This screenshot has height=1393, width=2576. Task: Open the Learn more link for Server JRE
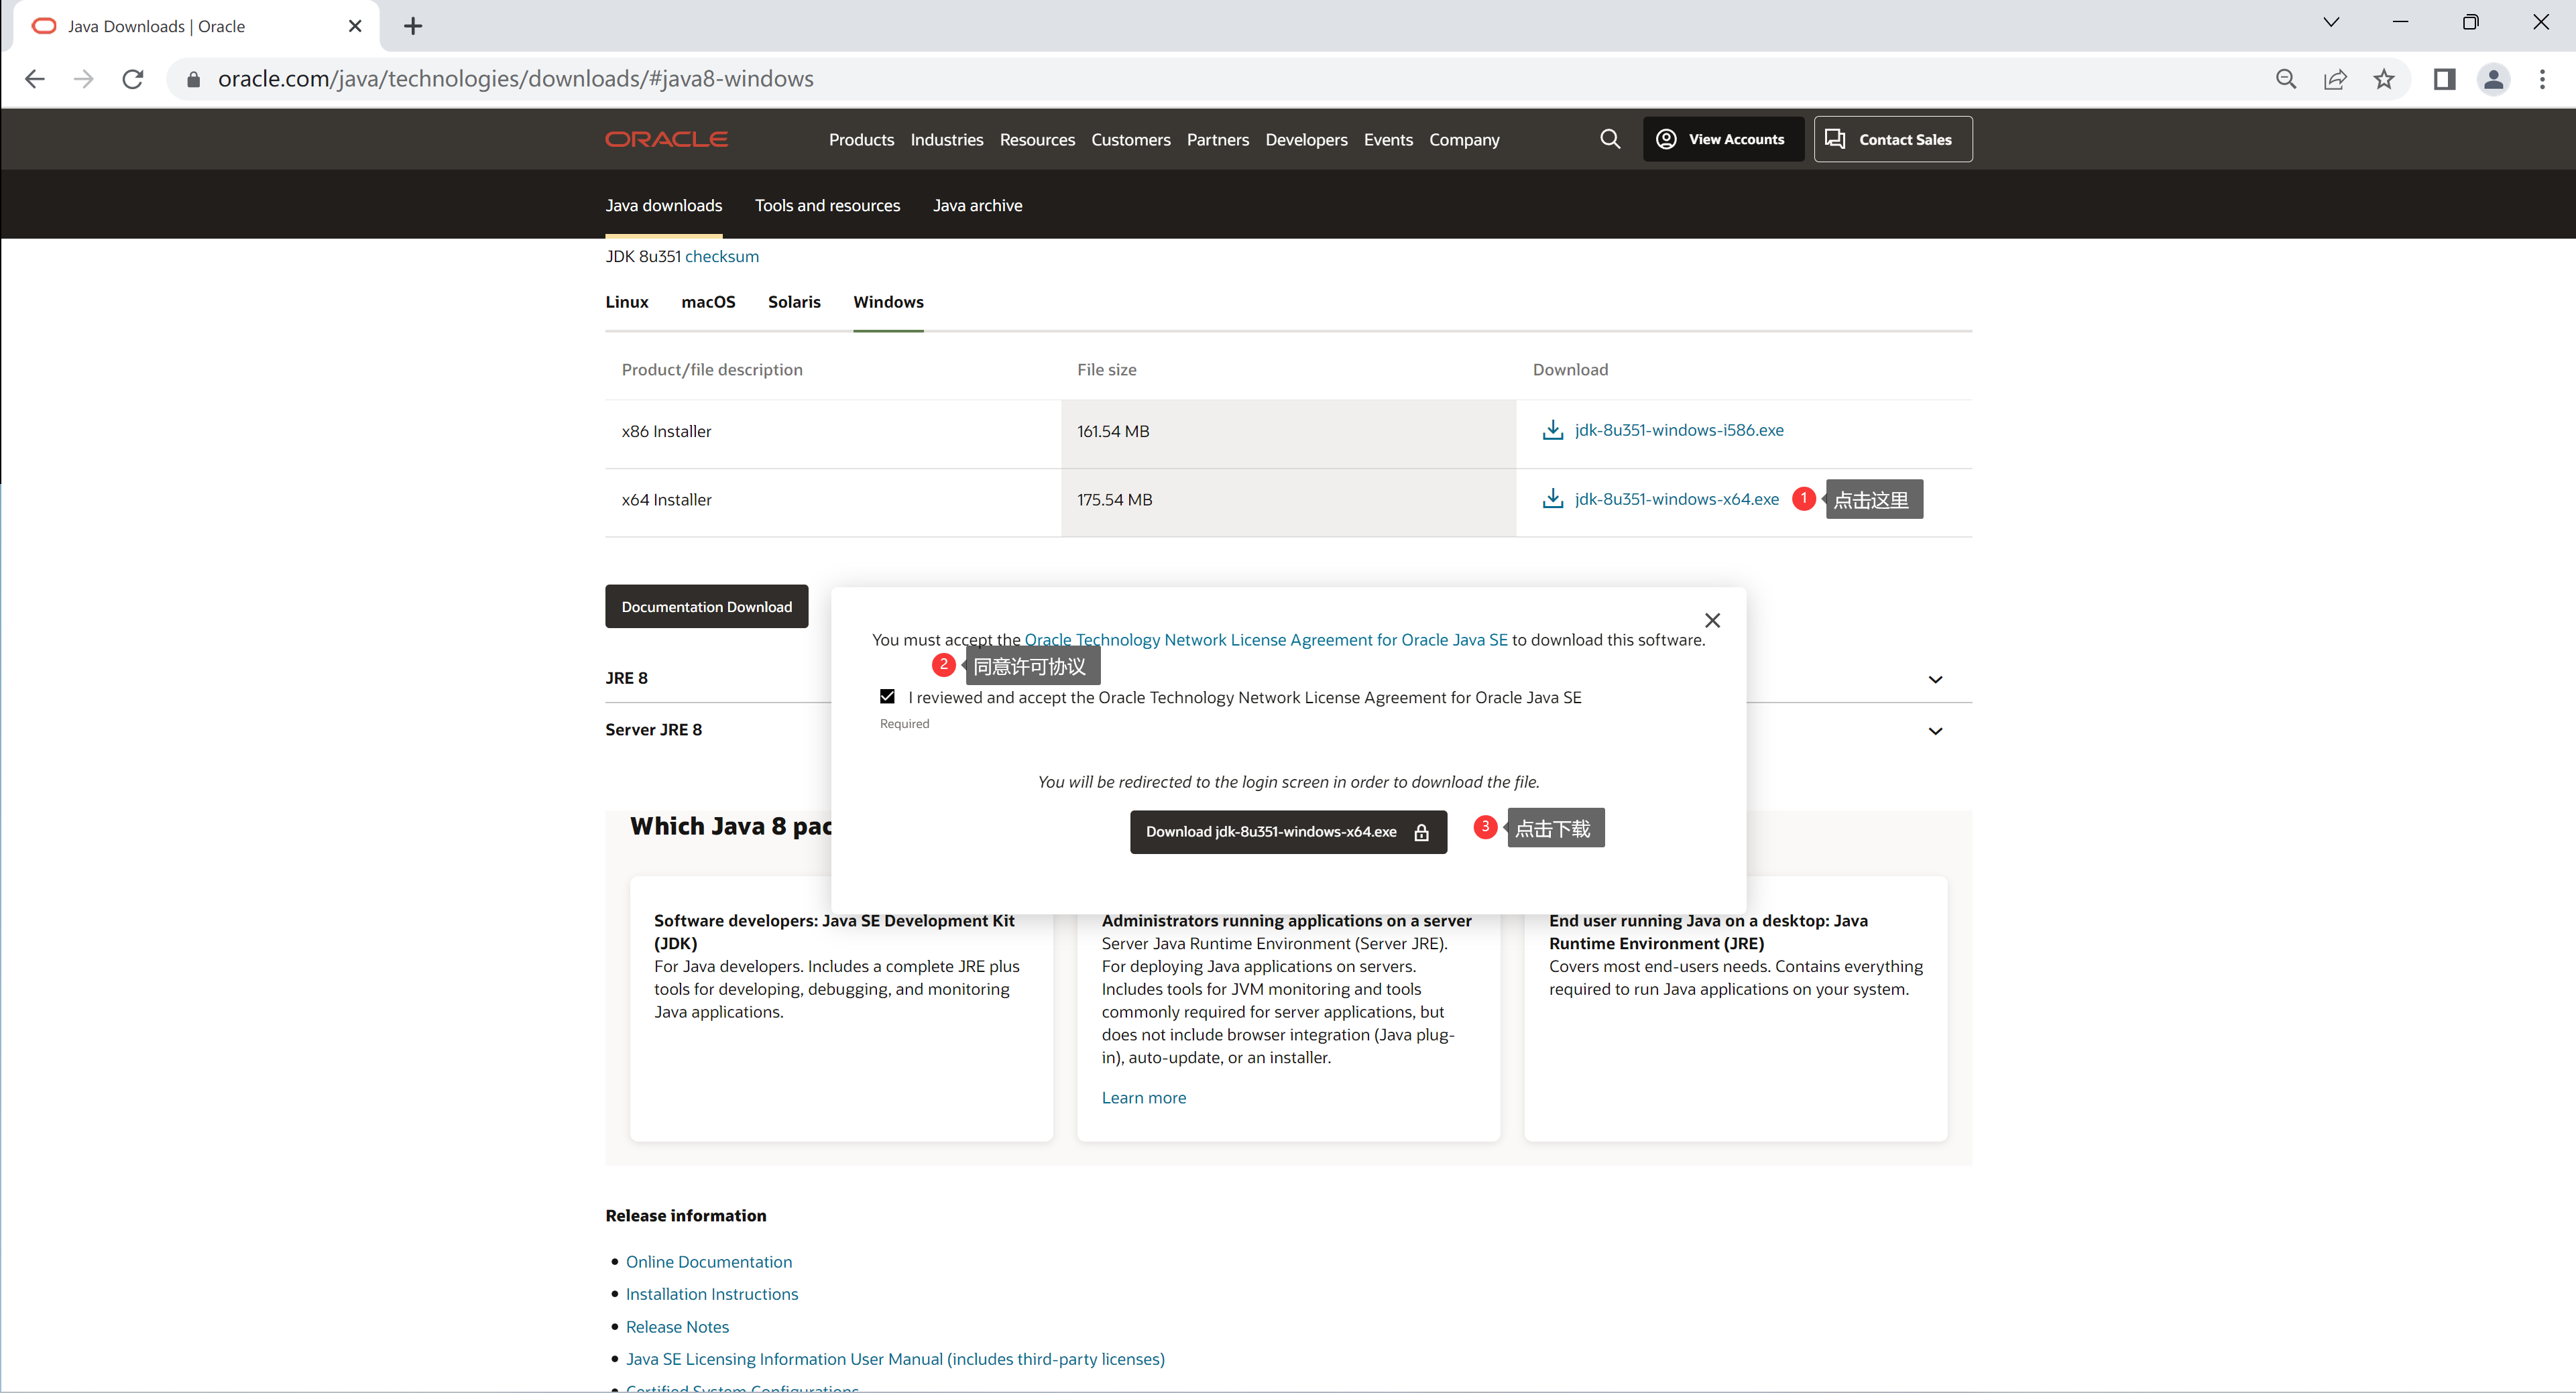point(1143,1097)
